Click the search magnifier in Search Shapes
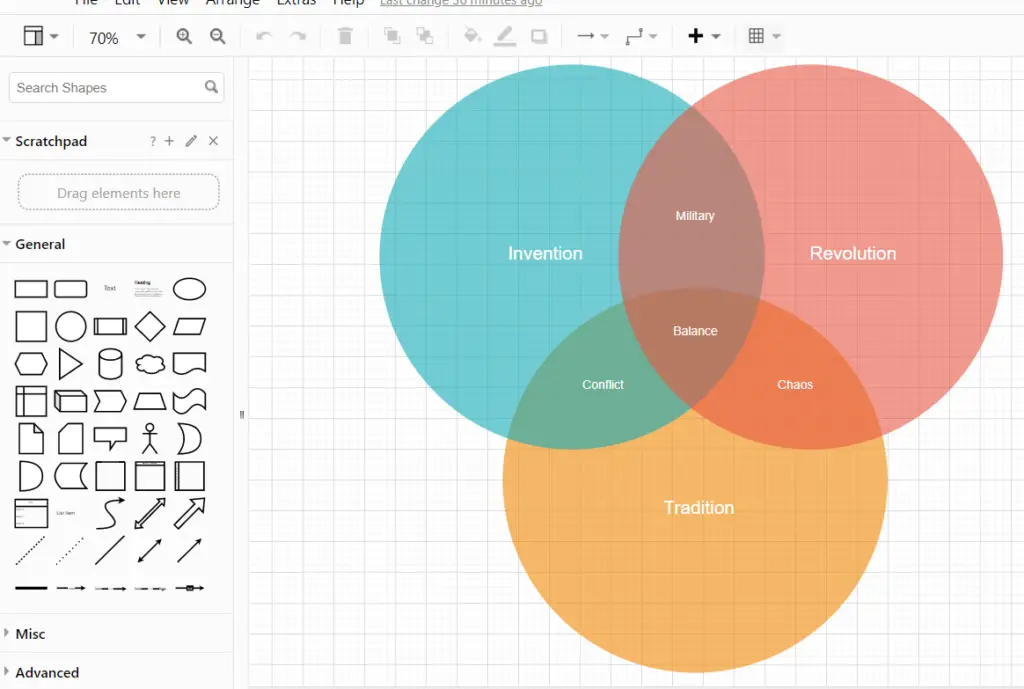This screenshot has width=1024, height=689. [x=211, y=87]
